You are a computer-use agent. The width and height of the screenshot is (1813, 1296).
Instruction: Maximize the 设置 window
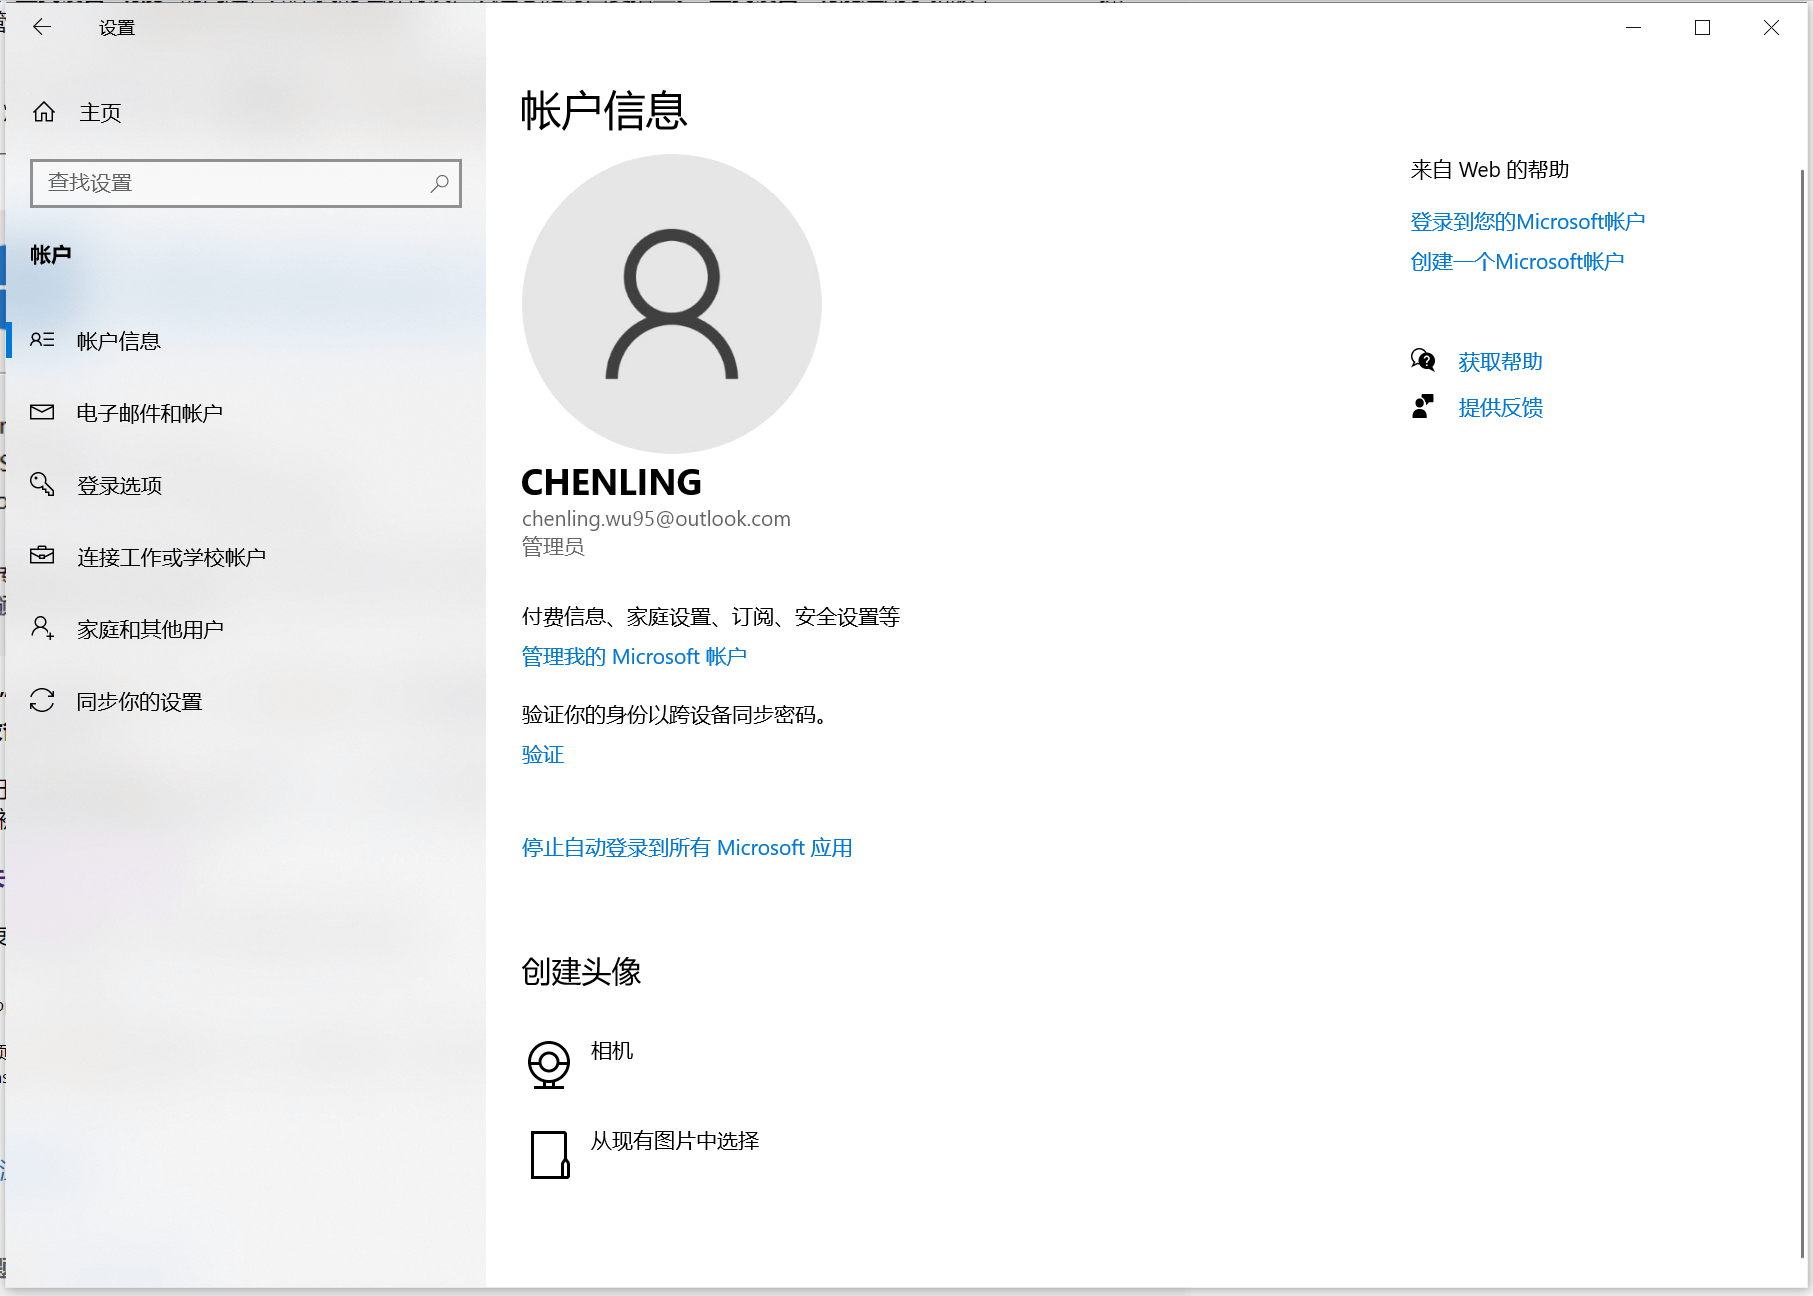click(1702, 28)
